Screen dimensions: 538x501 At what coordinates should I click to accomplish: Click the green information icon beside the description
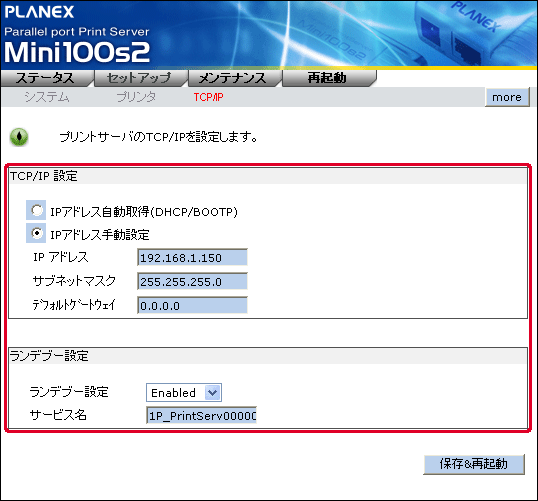coord(19,137)
